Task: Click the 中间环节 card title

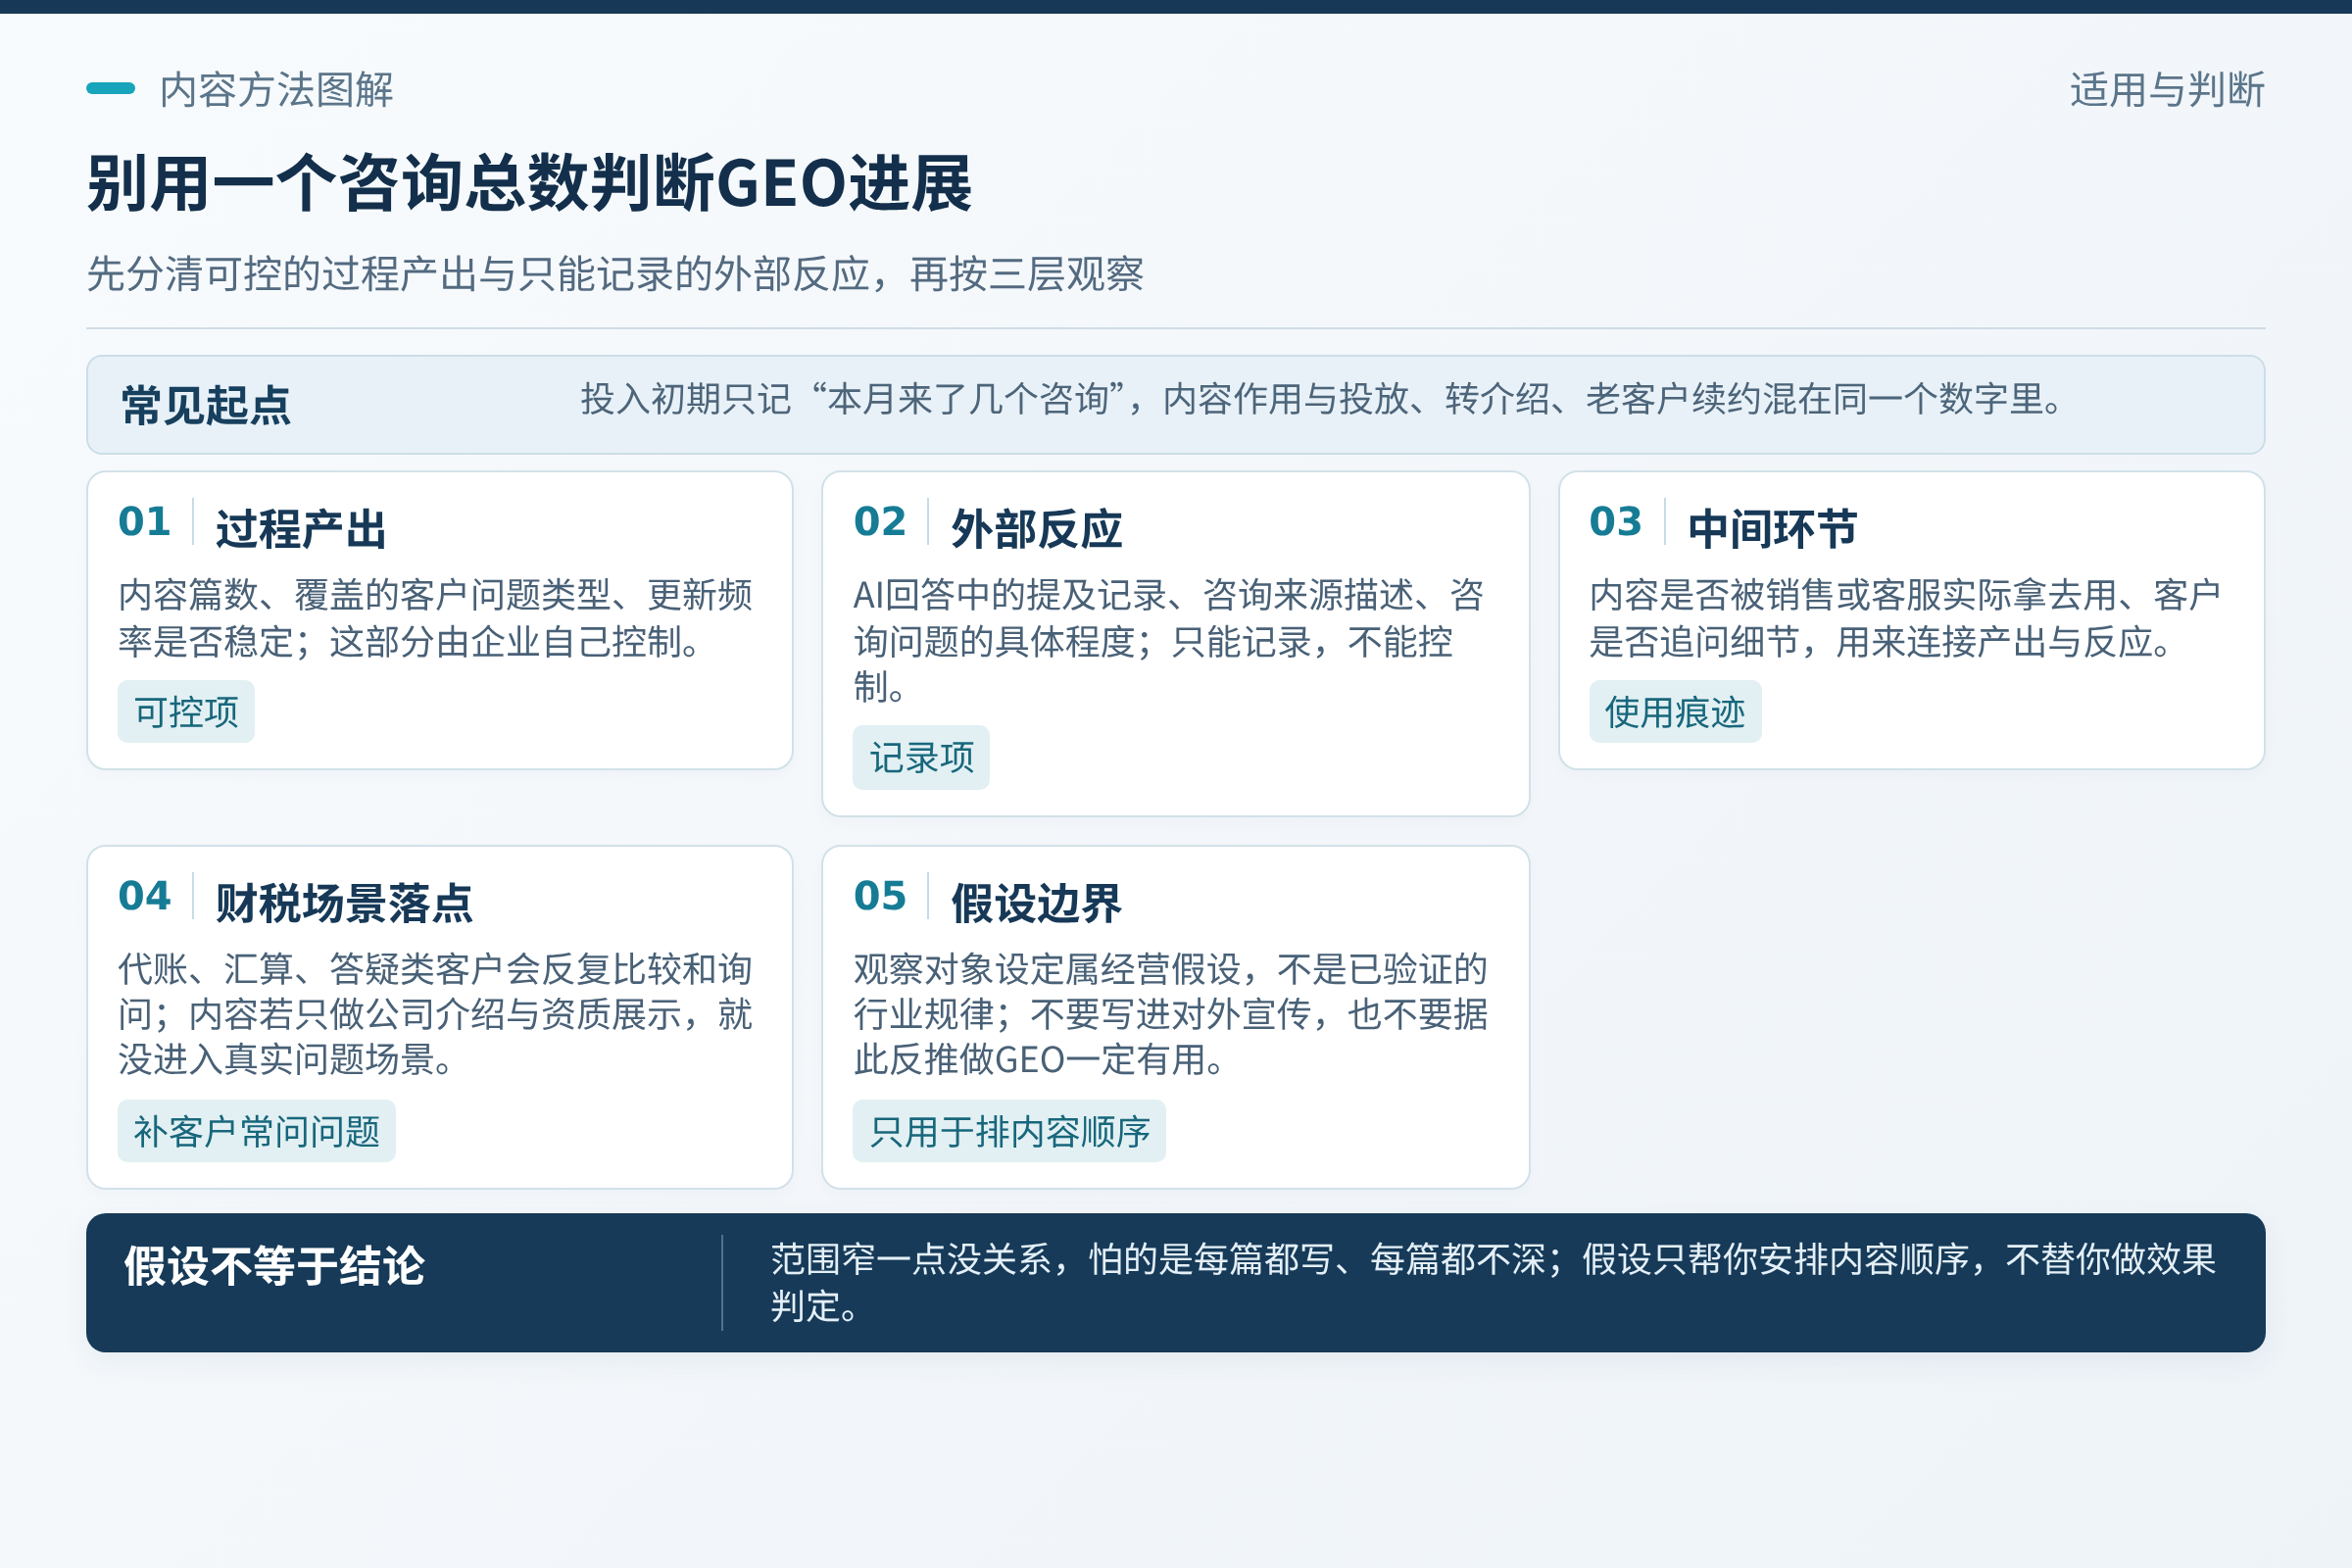Action: point(1772,529)
